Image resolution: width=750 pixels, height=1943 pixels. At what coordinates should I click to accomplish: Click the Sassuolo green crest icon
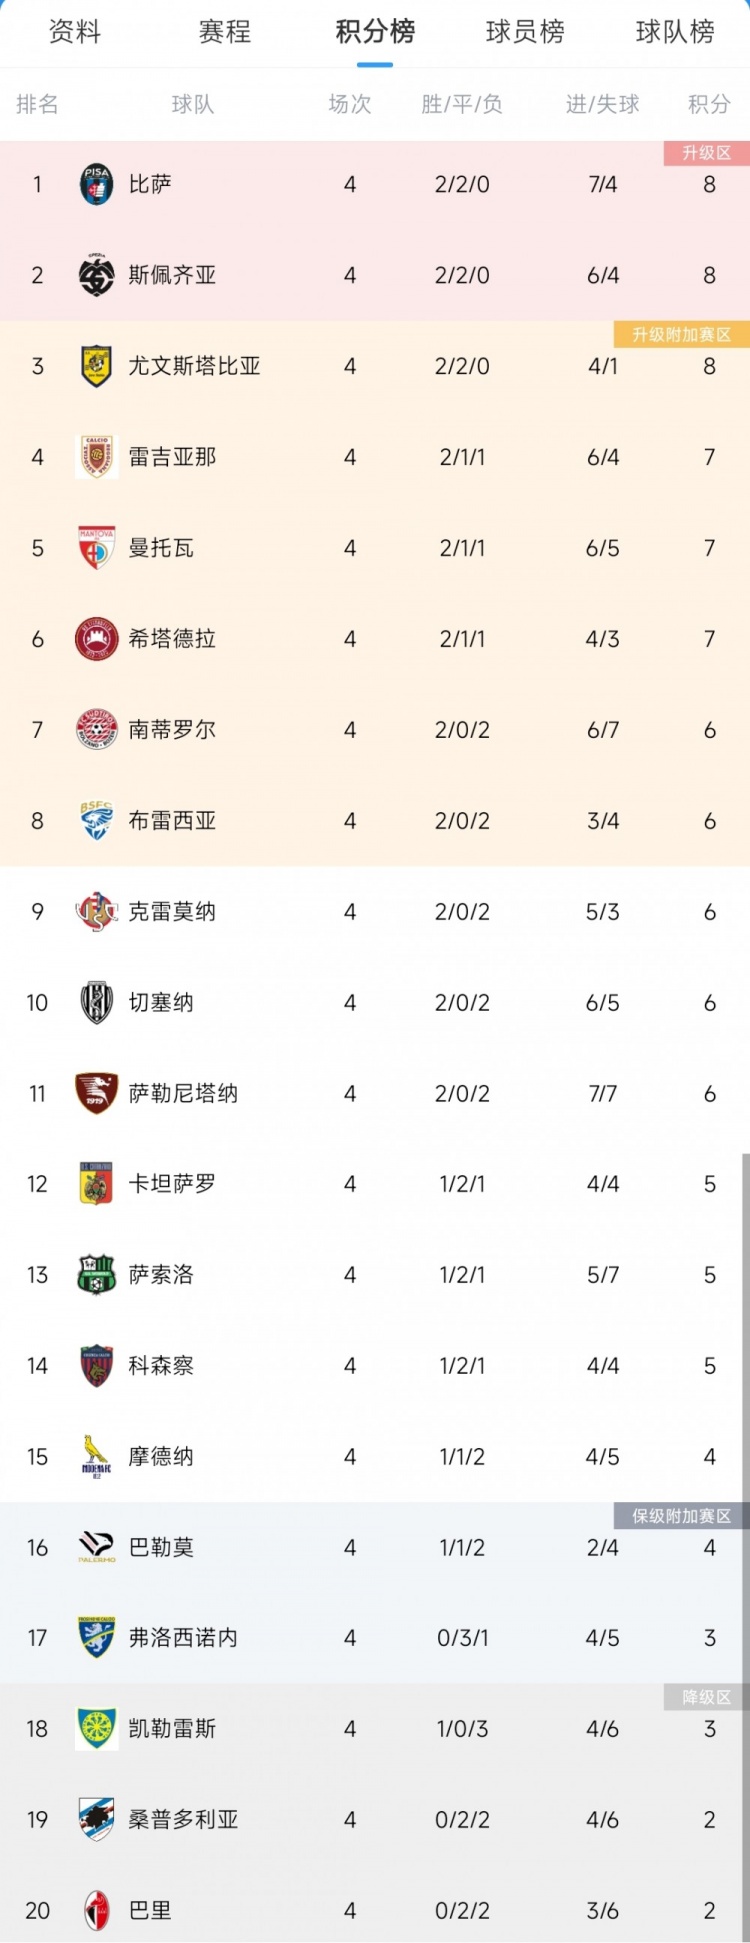pyautogui.click(x=97, y=1275)
